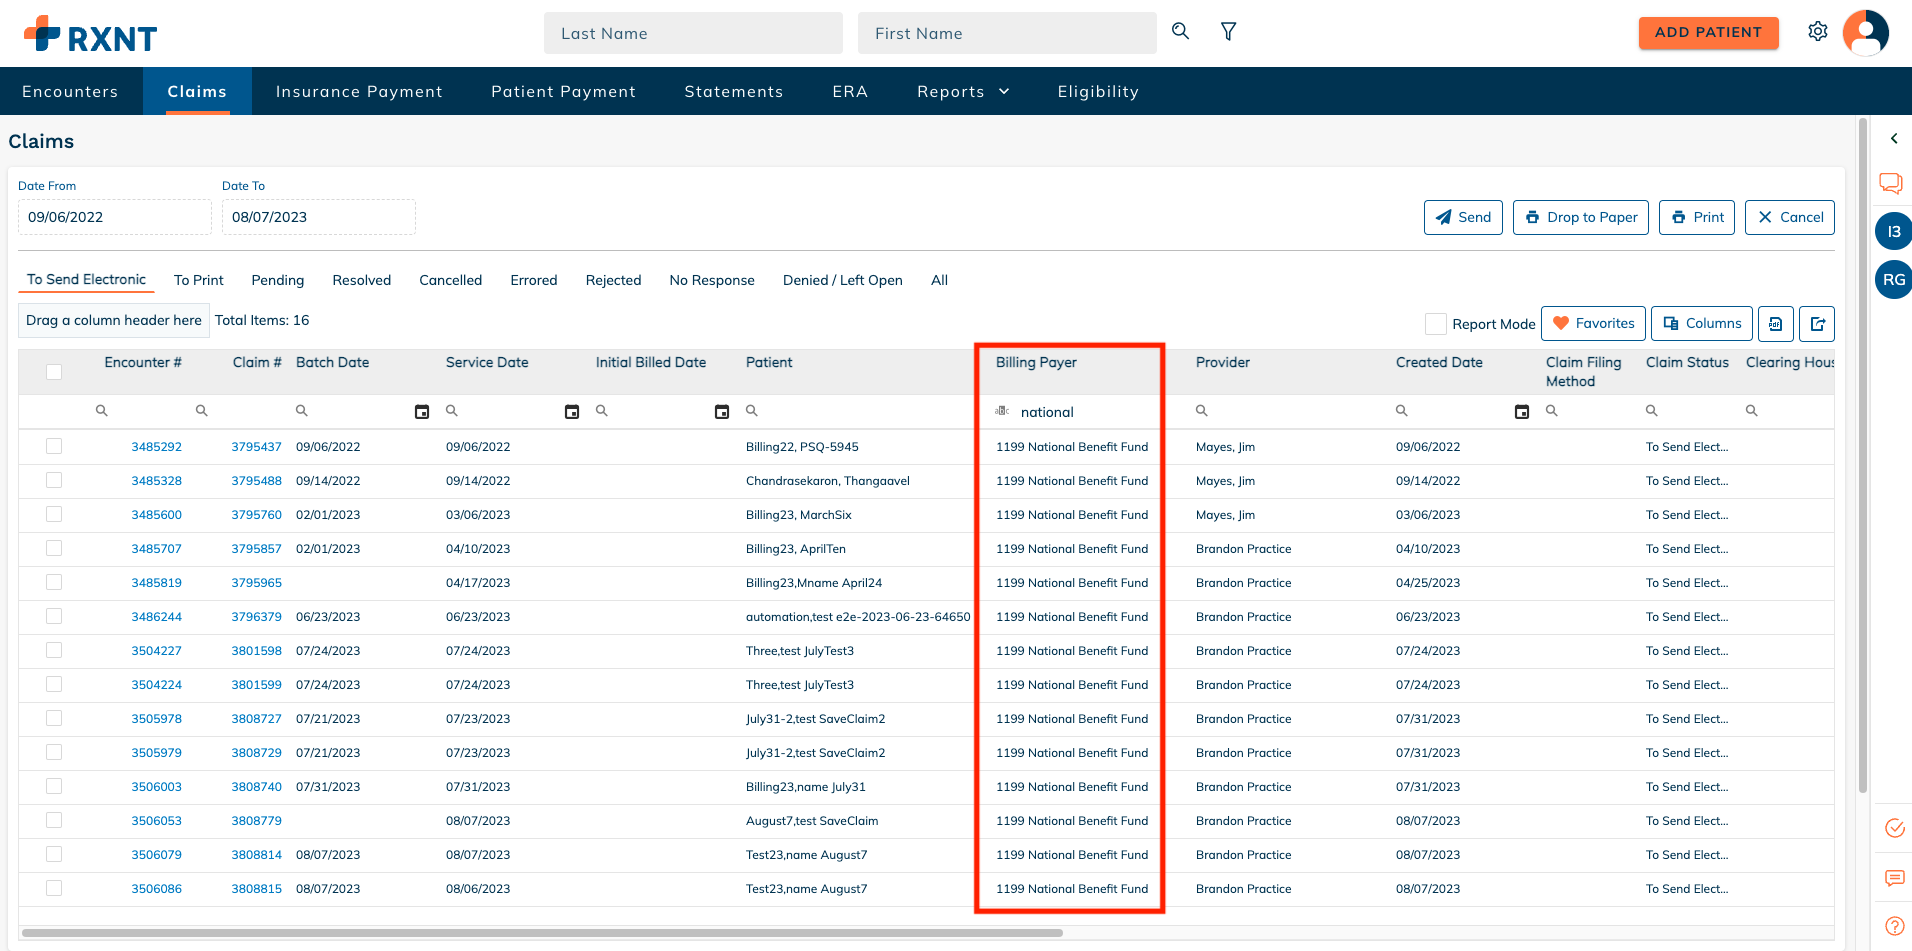
Task: Open encounter link 3485292
Action: pos(157,447)
